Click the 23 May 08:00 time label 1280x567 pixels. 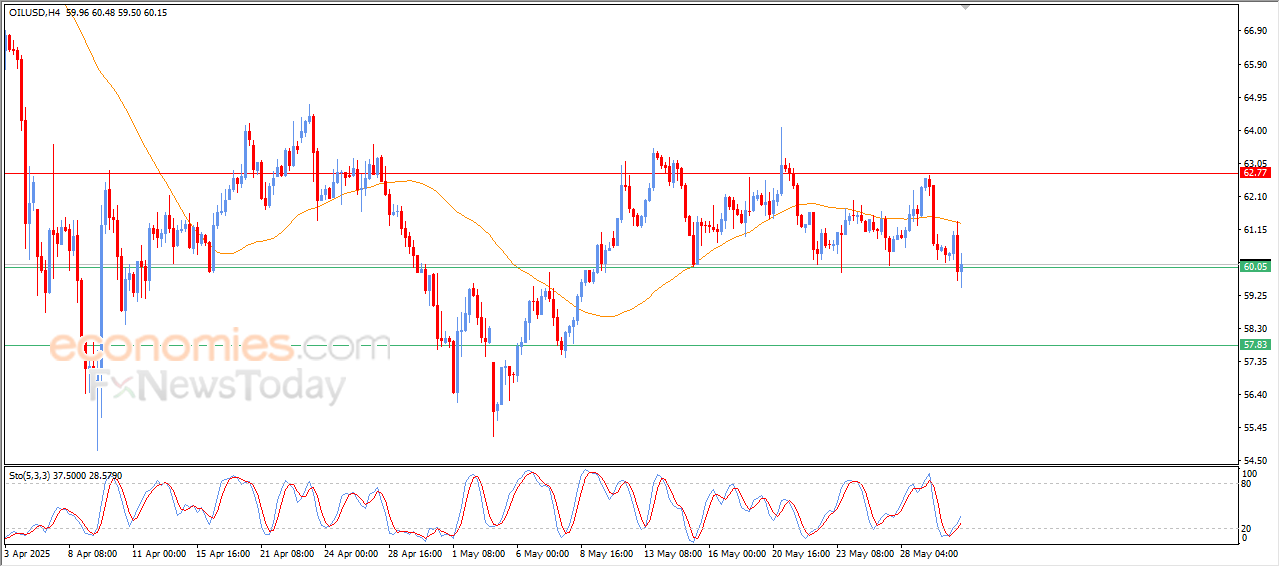point(866,552)
